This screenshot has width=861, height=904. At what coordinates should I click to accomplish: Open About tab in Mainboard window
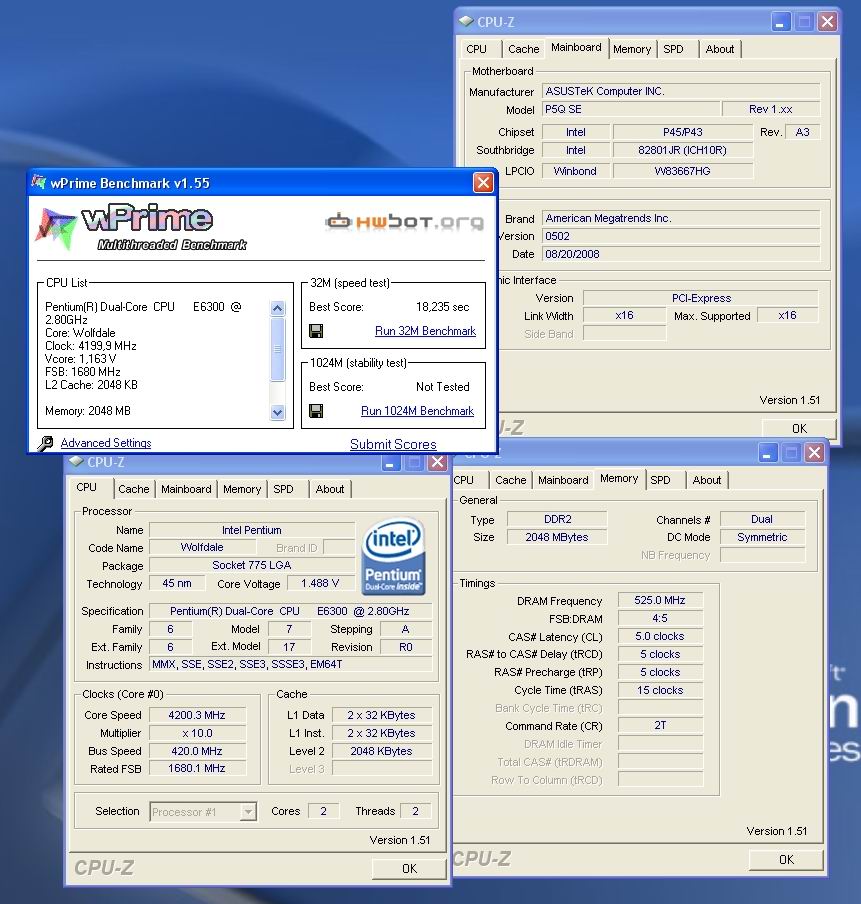coord(720,49)
